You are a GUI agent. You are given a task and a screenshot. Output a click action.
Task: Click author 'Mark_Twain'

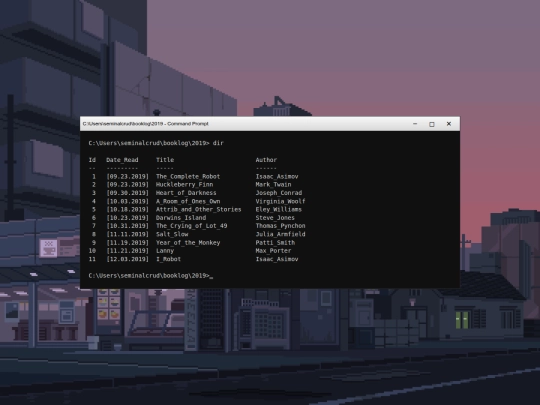coord(273,185)
